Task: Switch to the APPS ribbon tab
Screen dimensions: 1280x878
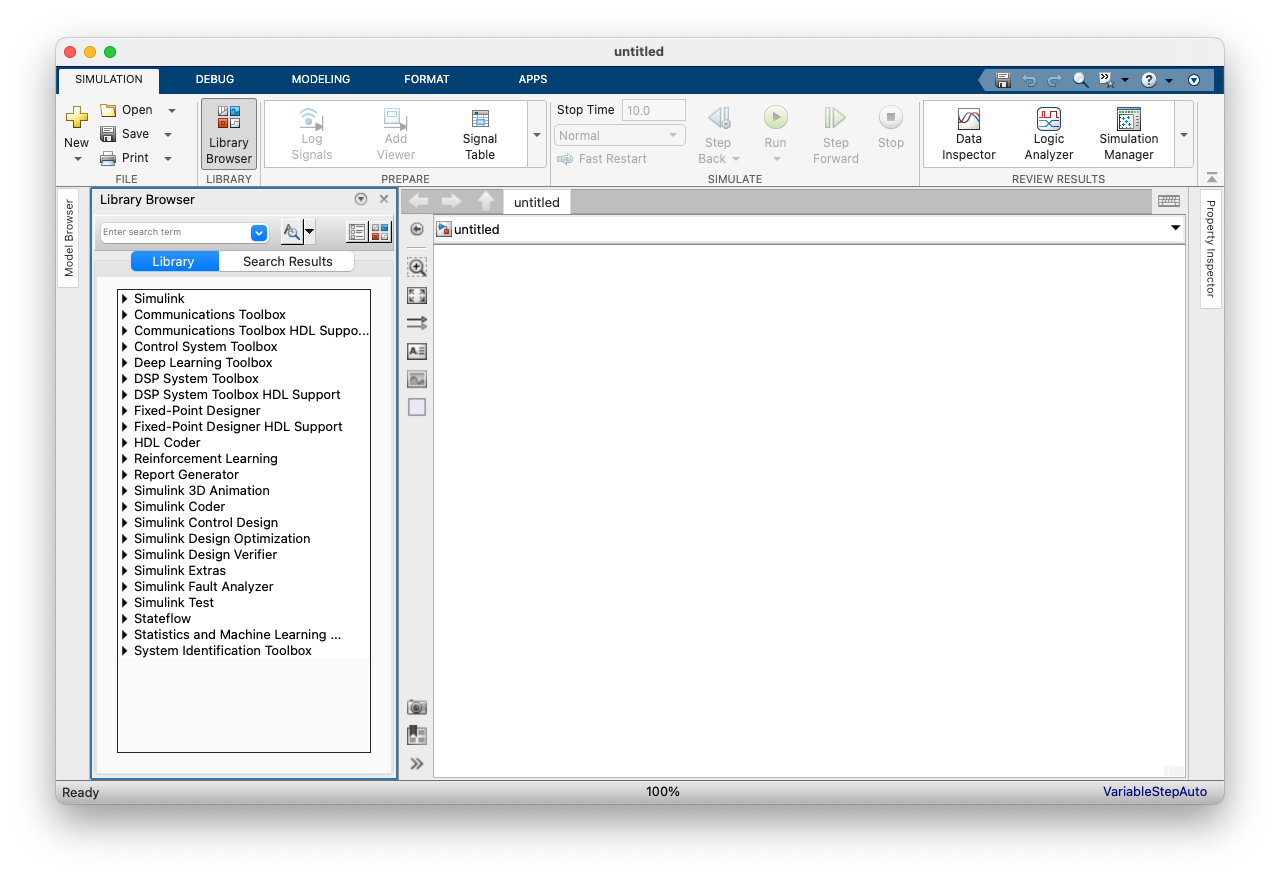Action: [533, 79]
